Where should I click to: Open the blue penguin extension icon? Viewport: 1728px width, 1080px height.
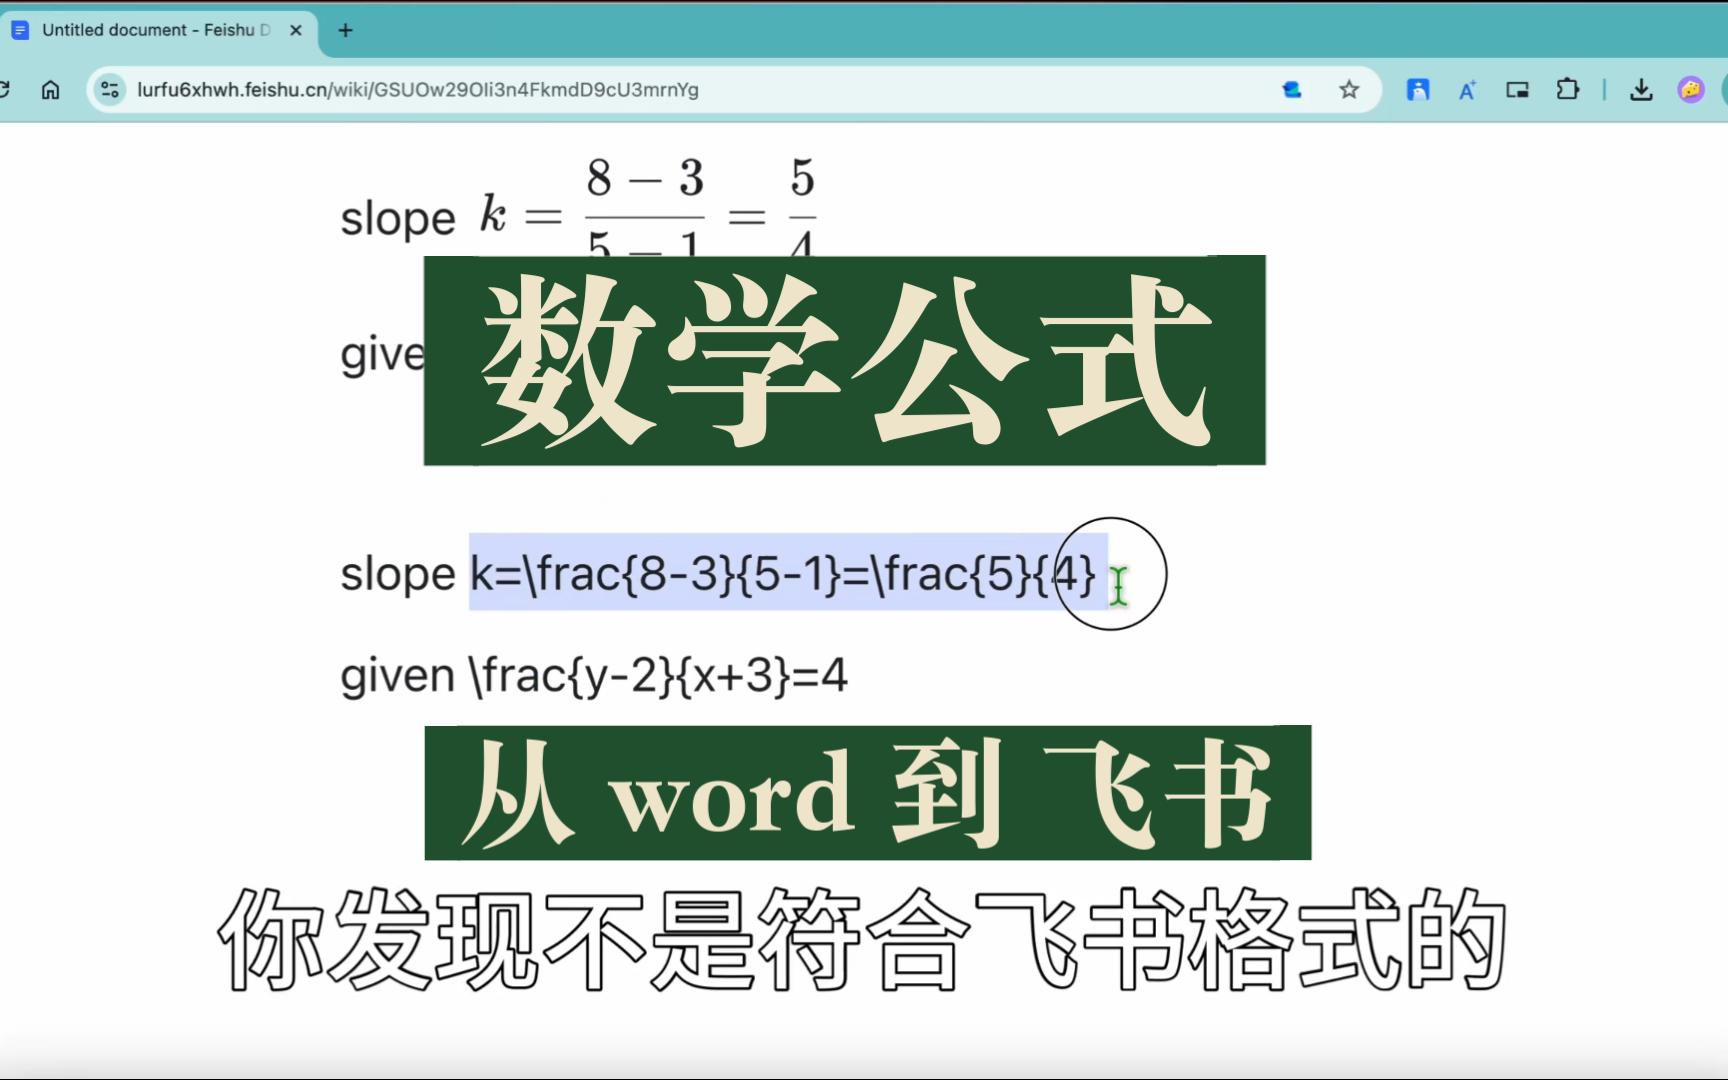[x=1419, y=89]
